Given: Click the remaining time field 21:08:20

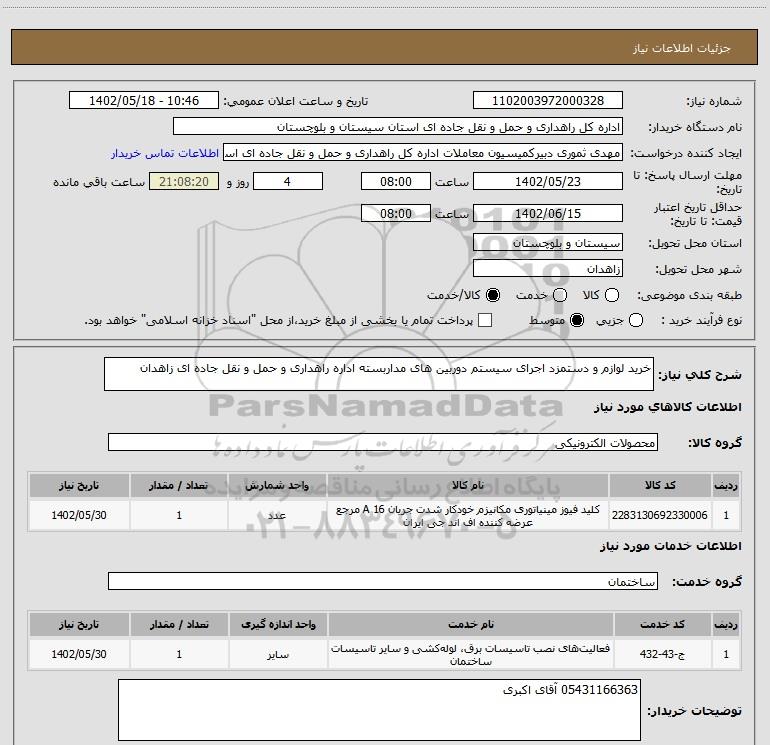Looking at the screenshot, I should pos(184,182).
